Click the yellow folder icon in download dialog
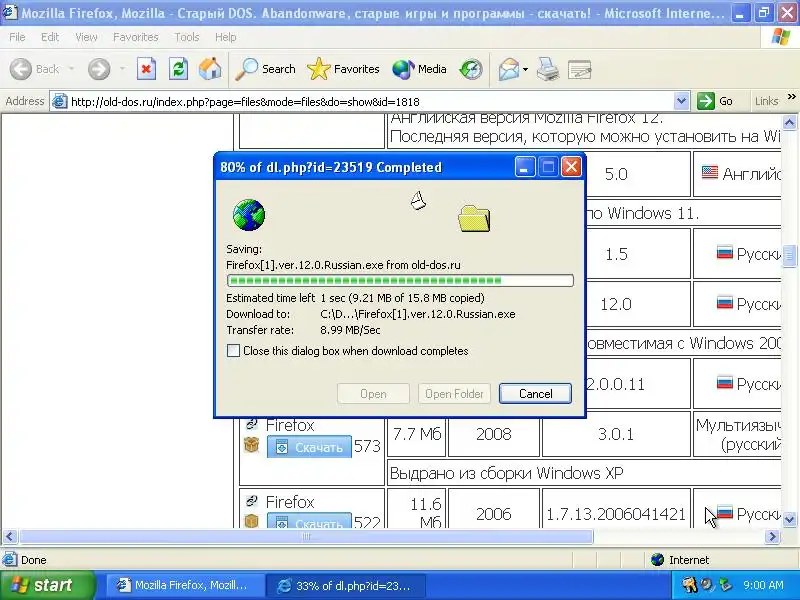The image size is (800, 600). coord(474,218)
